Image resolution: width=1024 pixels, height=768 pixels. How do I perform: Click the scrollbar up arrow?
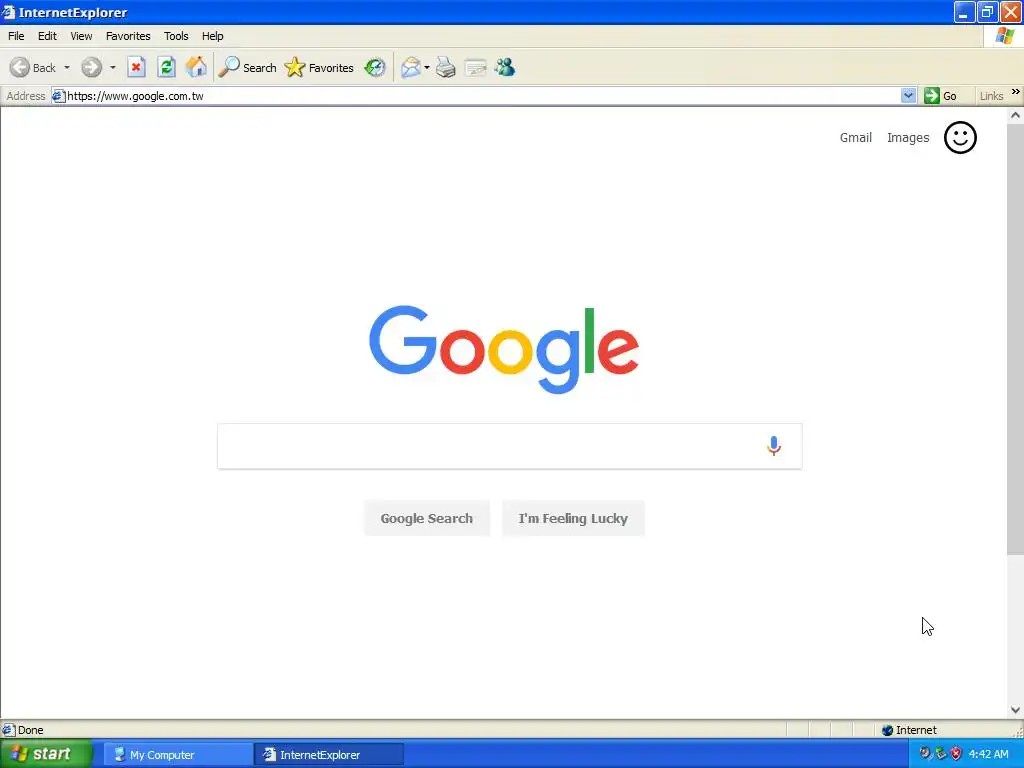coord(1015,116)
